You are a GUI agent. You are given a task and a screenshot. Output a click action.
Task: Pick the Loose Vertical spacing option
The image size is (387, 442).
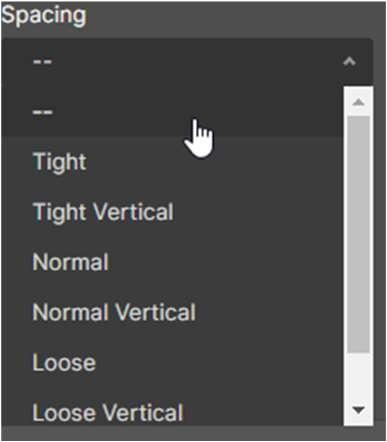click(172, 413)
